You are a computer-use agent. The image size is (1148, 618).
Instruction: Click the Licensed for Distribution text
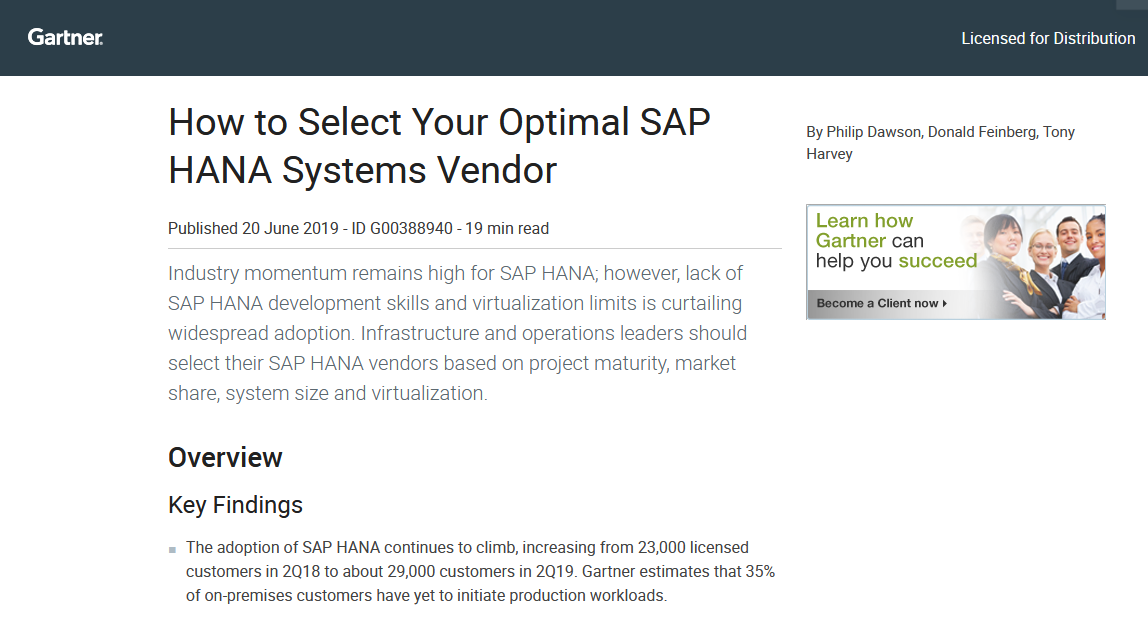(1048, 38)
